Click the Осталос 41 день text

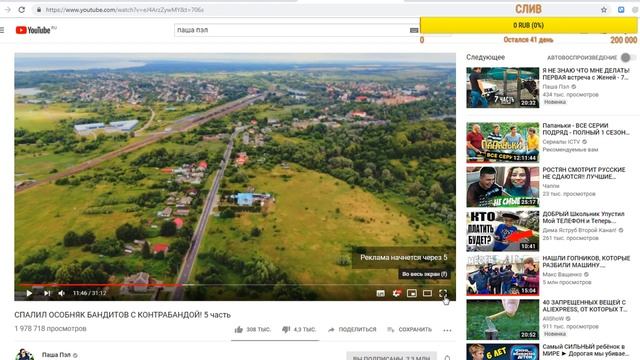pos(528,40)
